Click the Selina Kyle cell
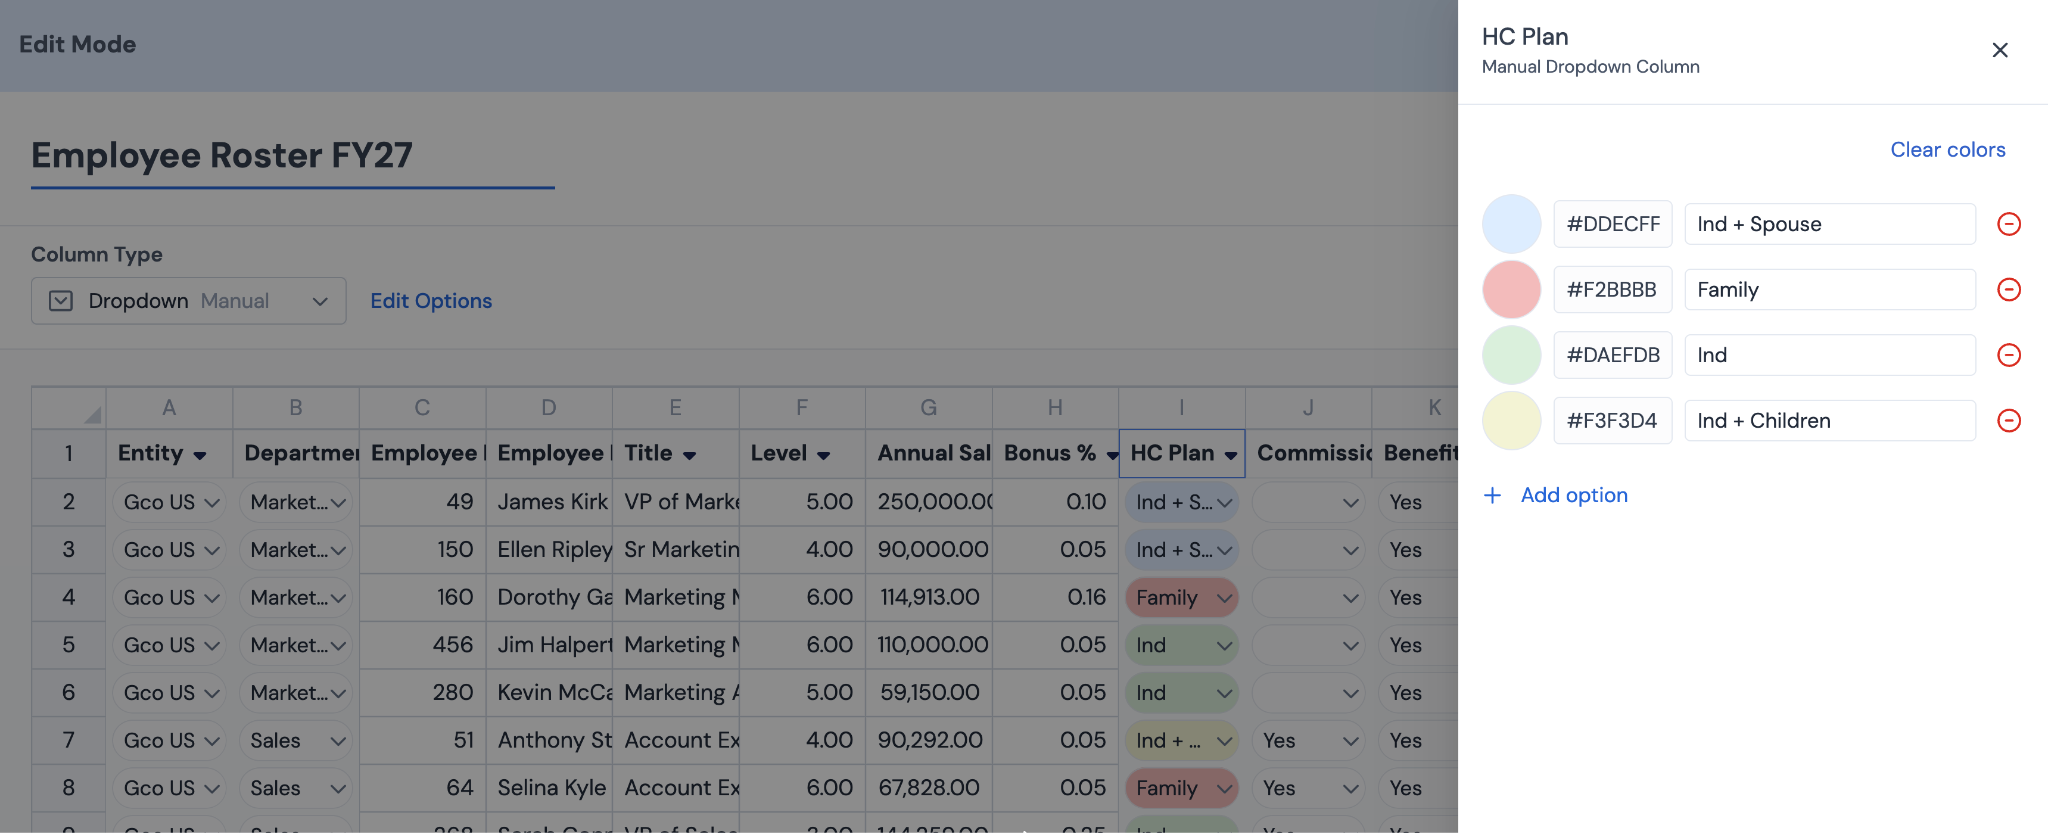2048x833 pixels. click(x=549, y=788)
